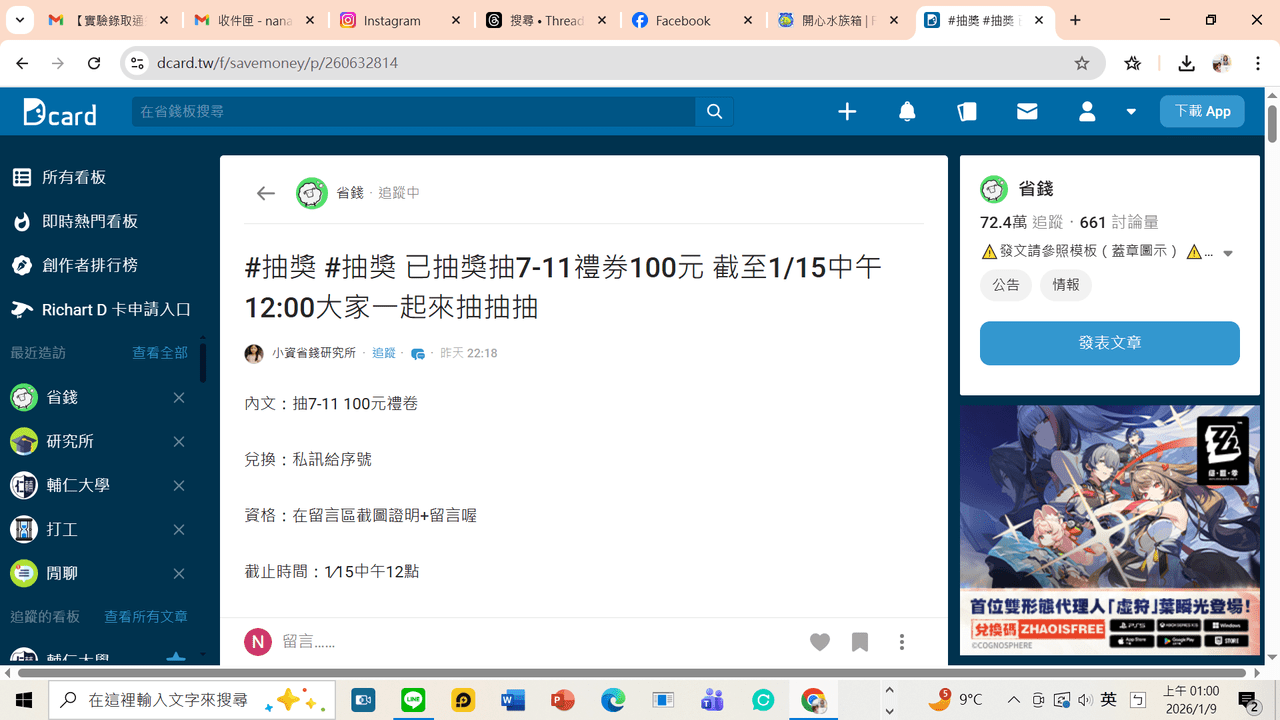Click the 省錢 board avatar above the post title
The height and width of the screenshot is (720, 1280).
pyautogui.click(x=312, y=193)
